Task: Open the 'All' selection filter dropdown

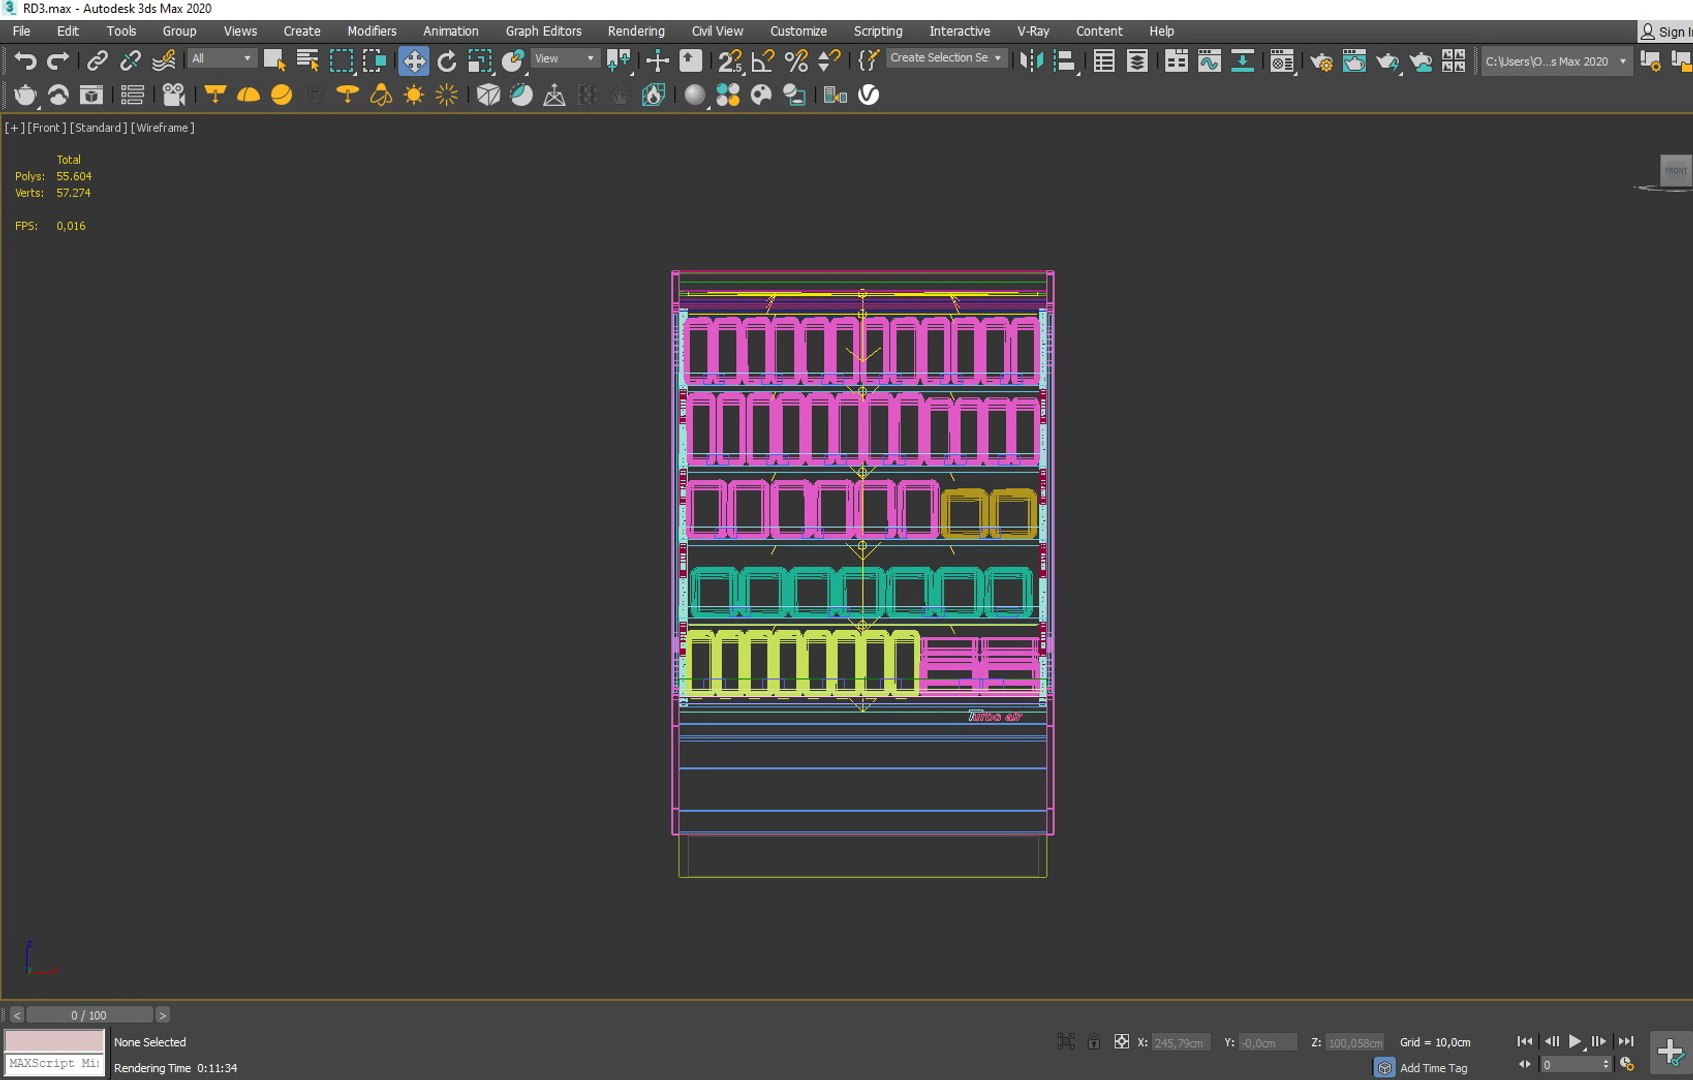Action: [222, 59]
